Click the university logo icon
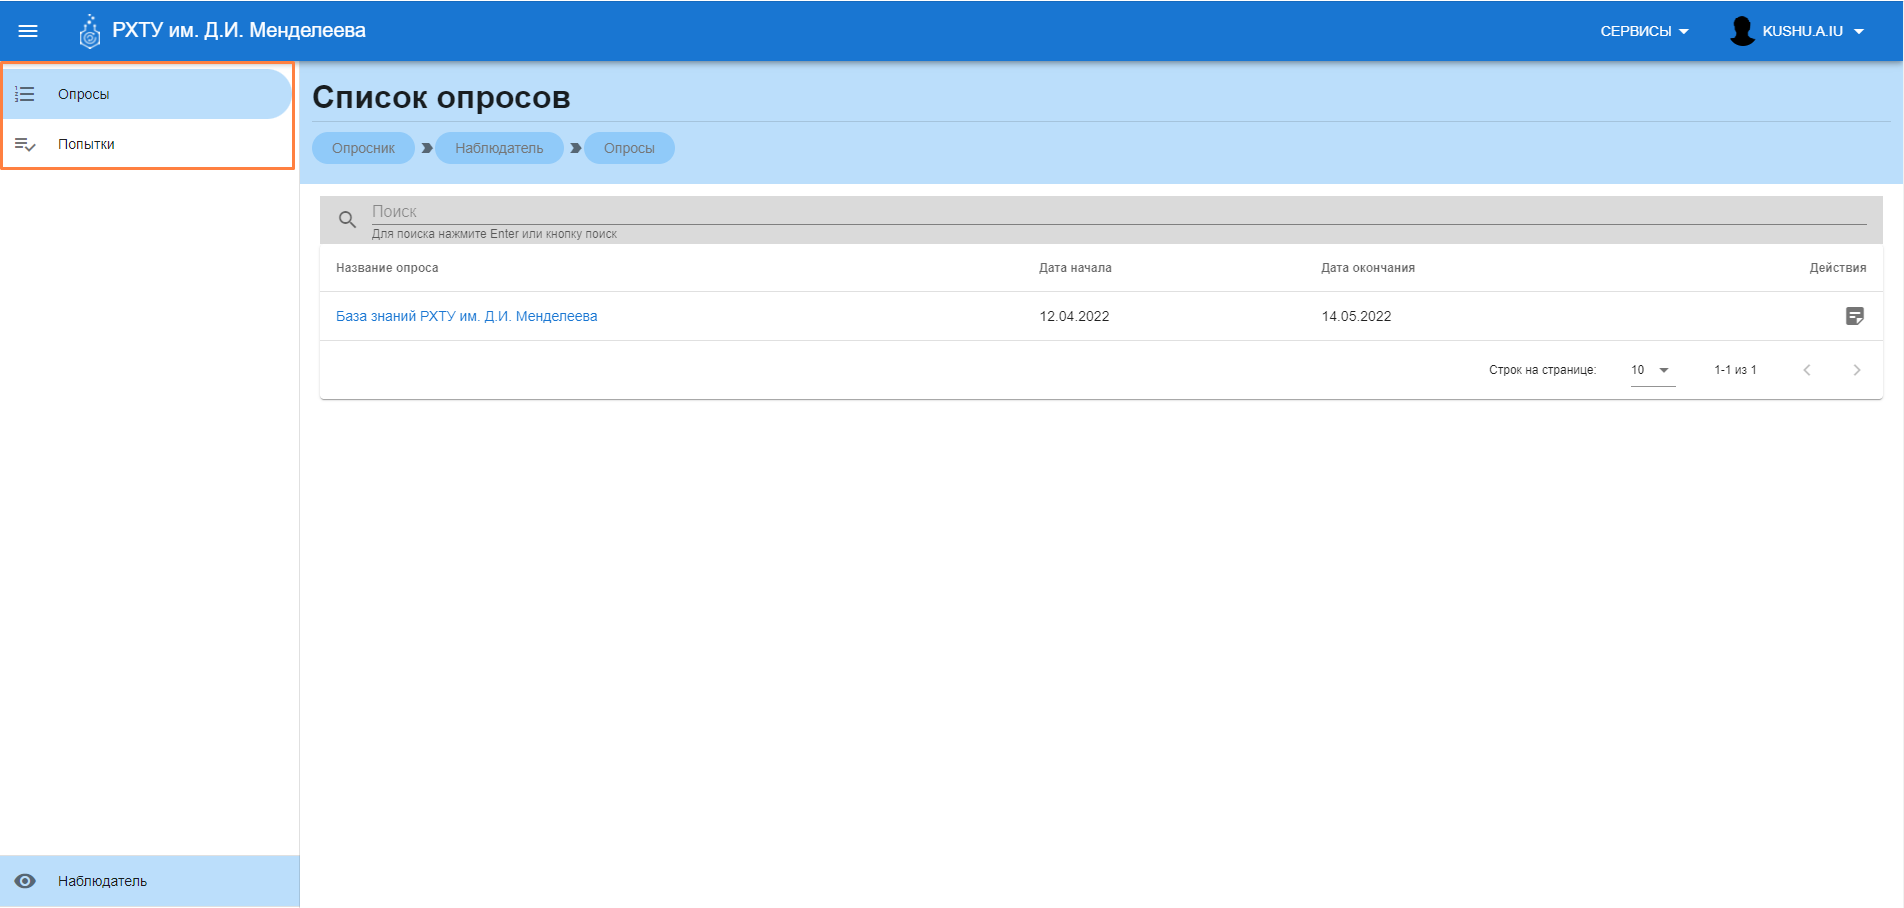The image size is (1904, 908). pyautogui.click(x=90, y=32)
